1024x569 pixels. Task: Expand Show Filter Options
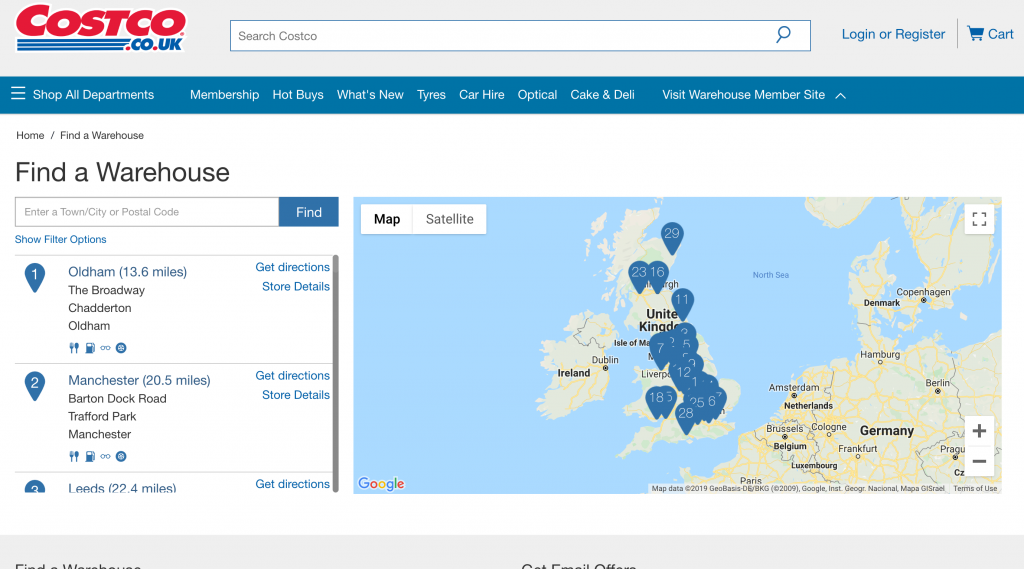click(x=61, y=239)
